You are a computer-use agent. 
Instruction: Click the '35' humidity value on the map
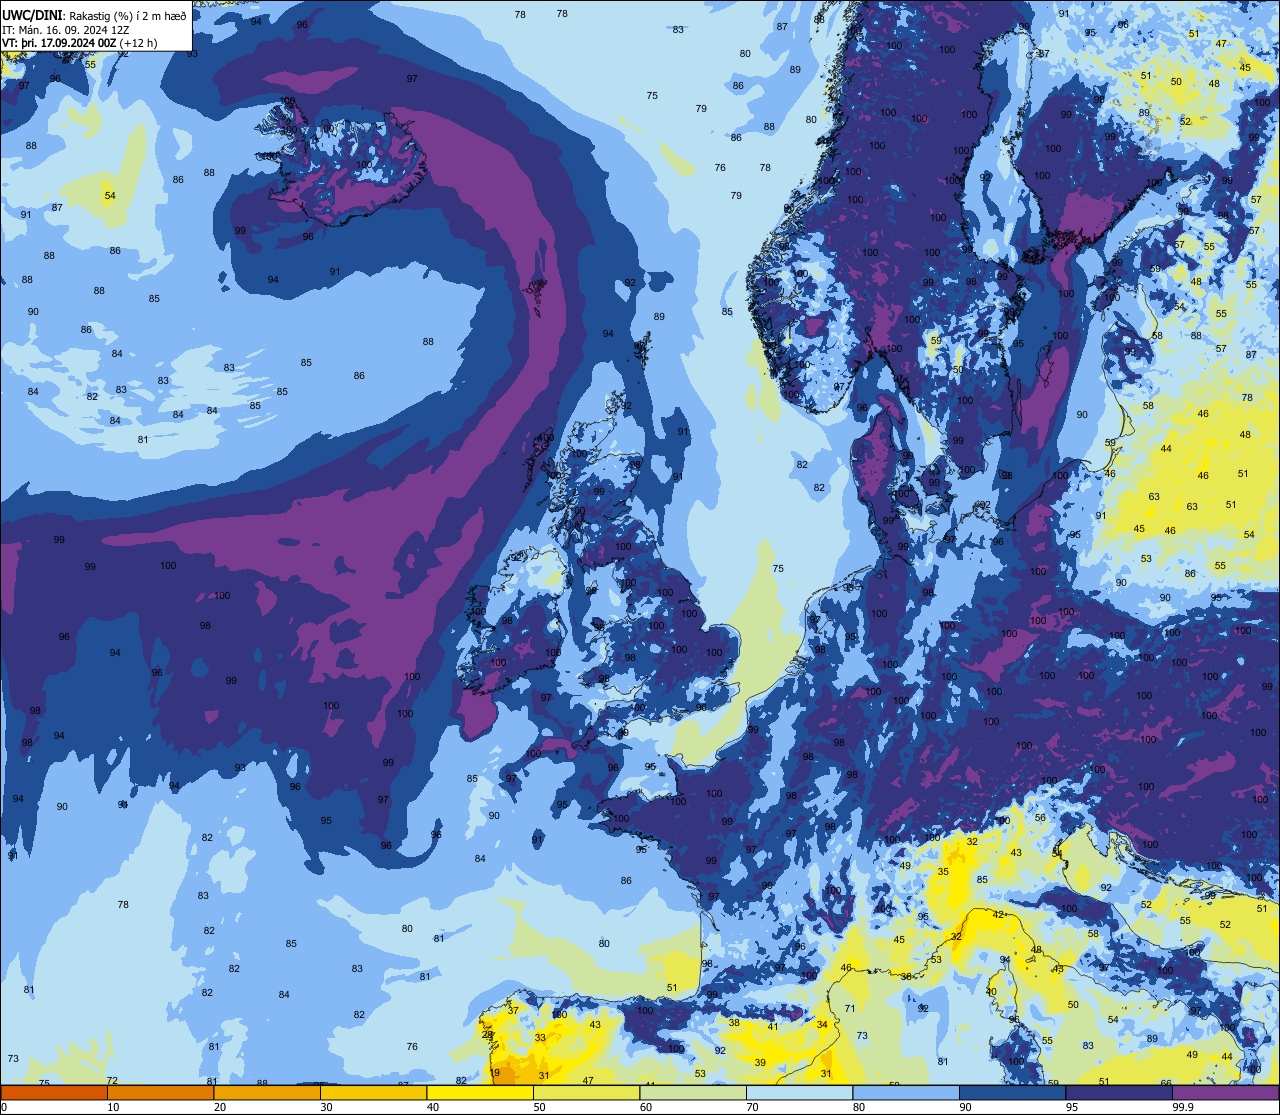click(x=943, y=872)
